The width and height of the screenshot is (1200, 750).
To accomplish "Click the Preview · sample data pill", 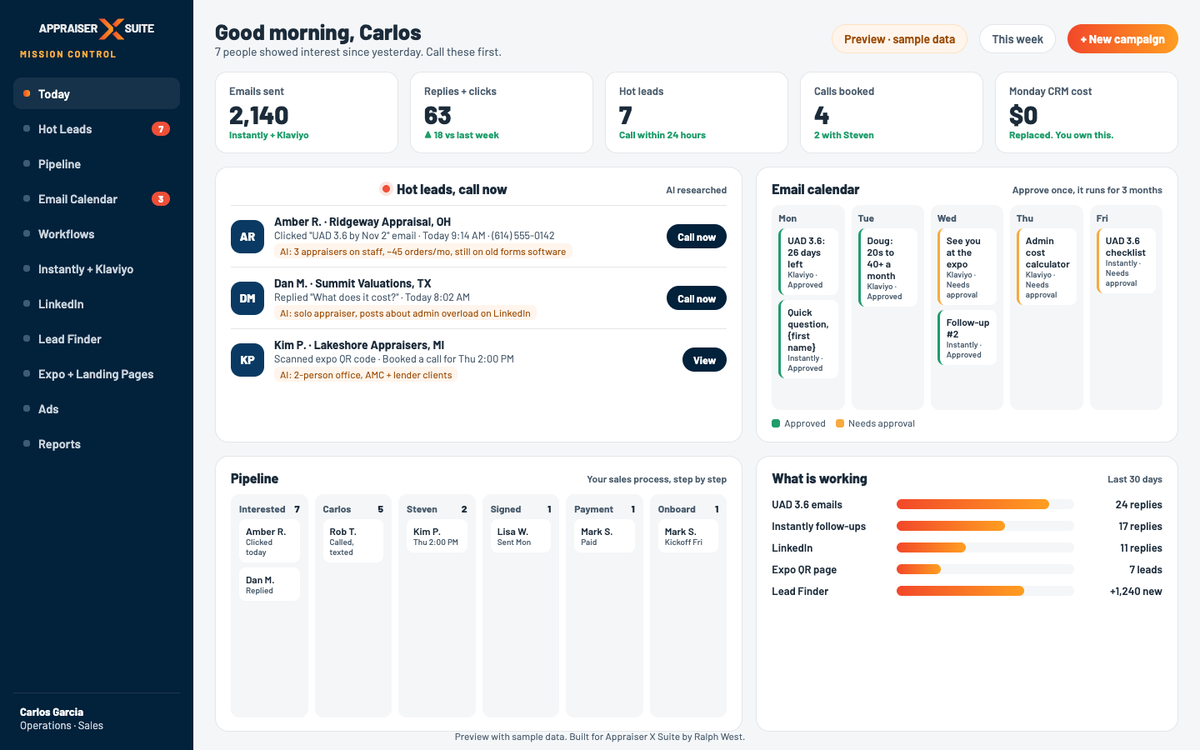I will (899, 39).
